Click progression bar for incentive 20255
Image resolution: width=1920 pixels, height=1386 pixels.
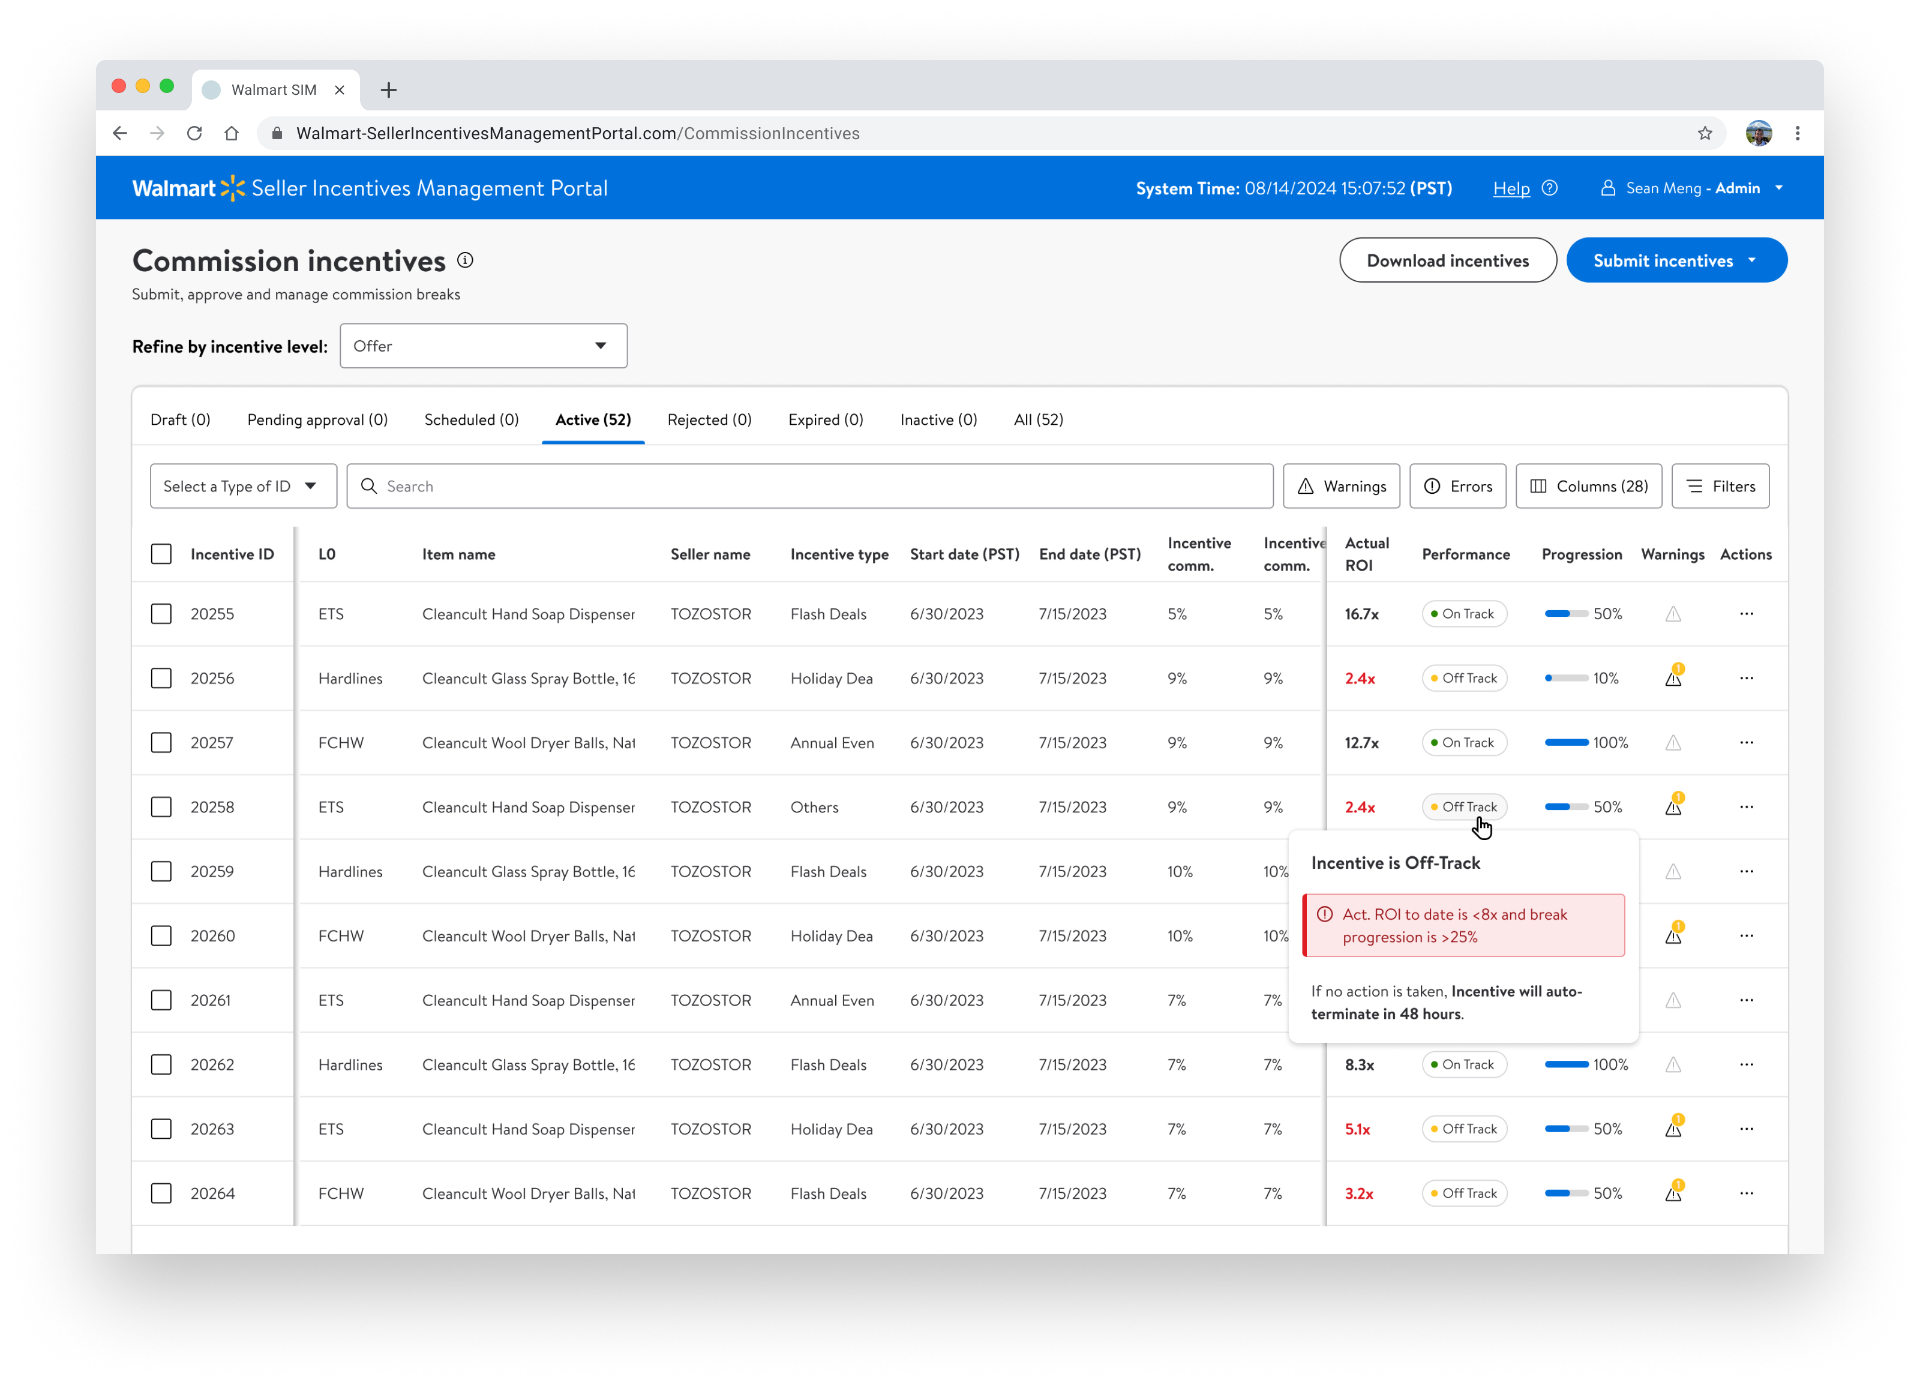coord(1566,614)
